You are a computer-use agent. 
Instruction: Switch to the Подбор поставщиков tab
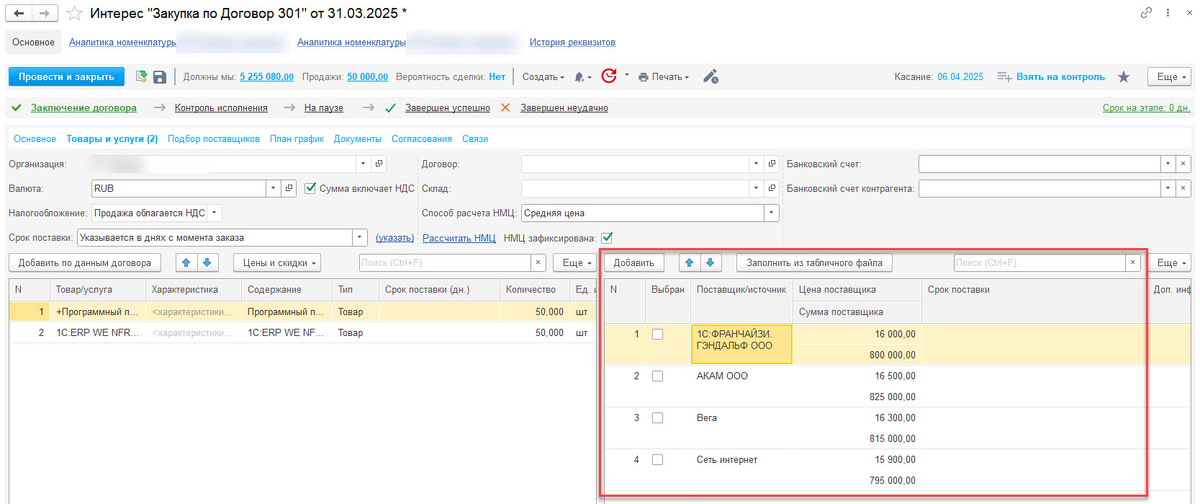214,139
